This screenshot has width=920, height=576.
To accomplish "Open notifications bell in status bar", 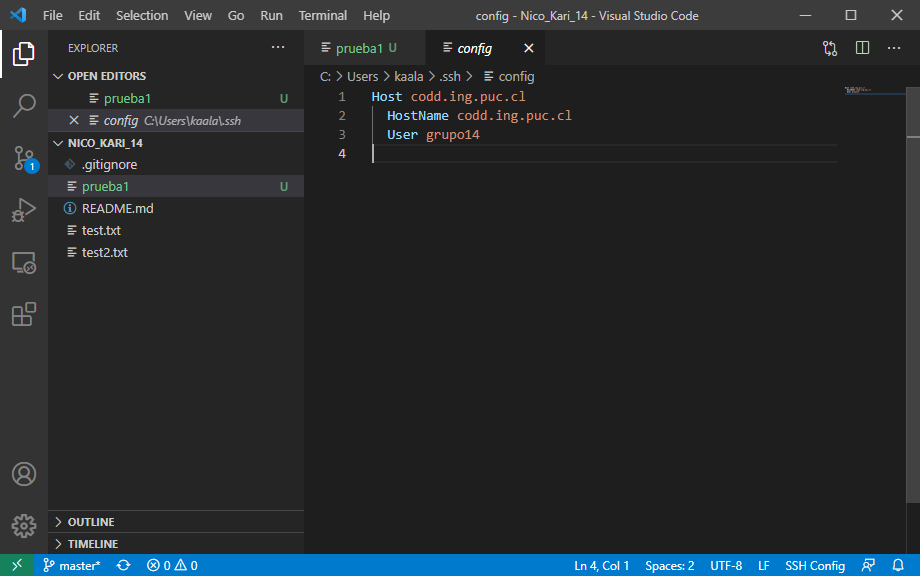I will point(898,565).
